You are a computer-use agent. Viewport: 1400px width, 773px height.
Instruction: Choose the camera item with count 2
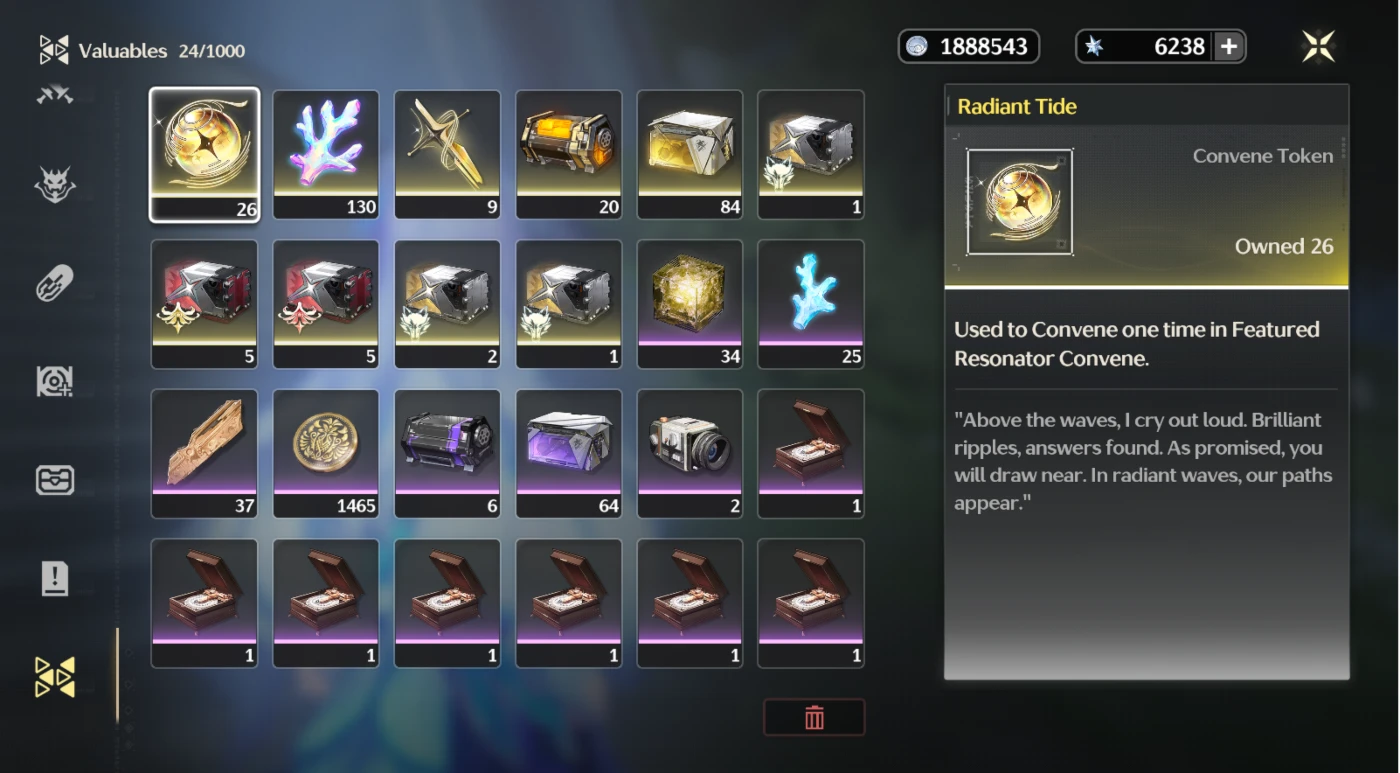[x=690, y=453]
